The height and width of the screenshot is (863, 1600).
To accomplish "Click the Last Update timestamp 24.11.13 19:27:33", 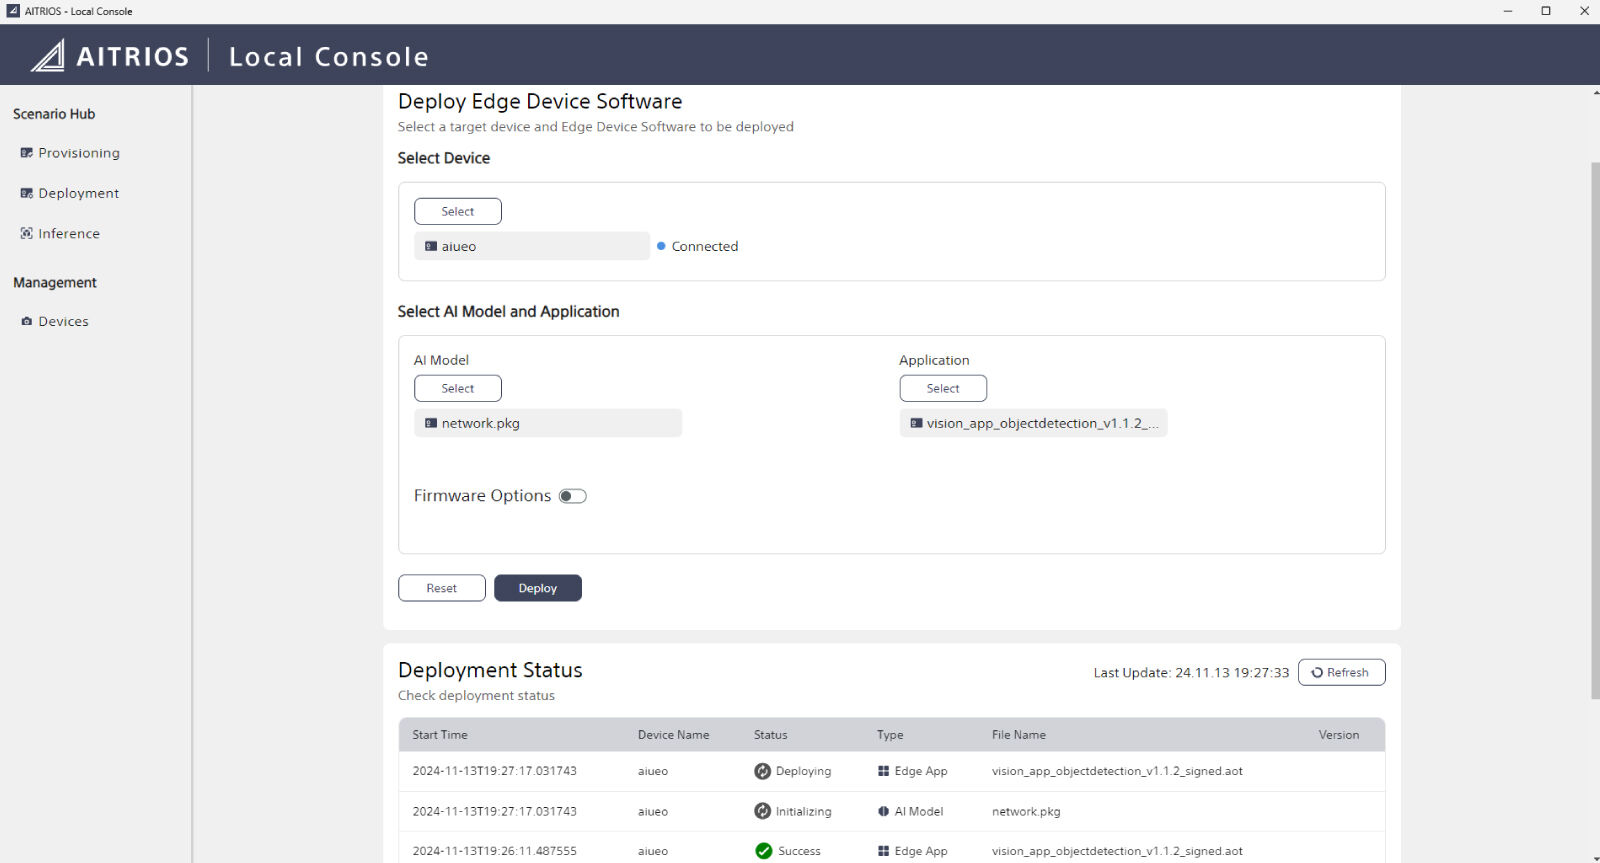I will pyautogui.click(x=1232, y=673).
